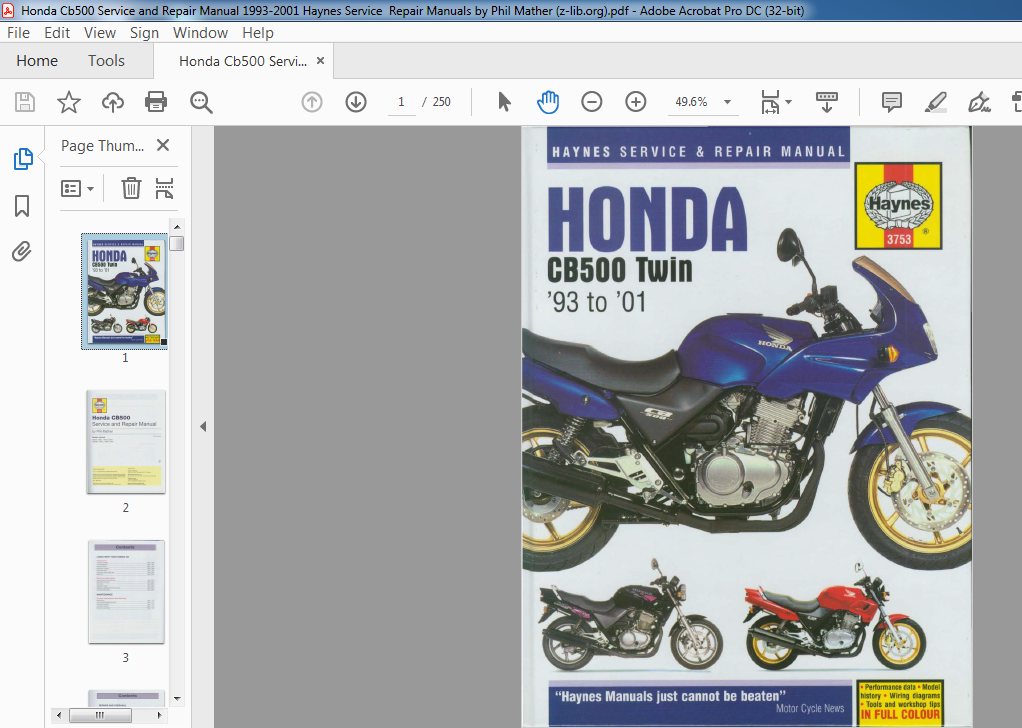Click the Print file icon
Screen dimensions: 1022x728
156,102
